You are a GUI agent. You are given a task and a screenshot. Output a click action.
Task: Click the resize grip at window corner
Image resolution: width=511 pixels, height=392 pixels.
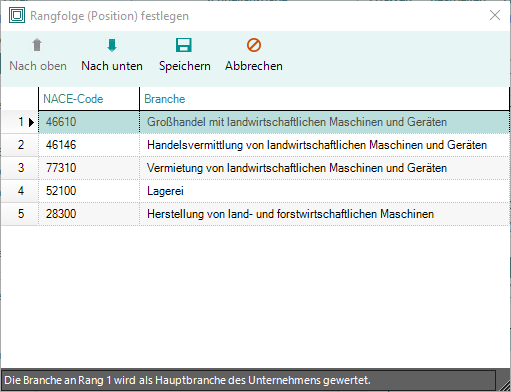pos(505,386)
